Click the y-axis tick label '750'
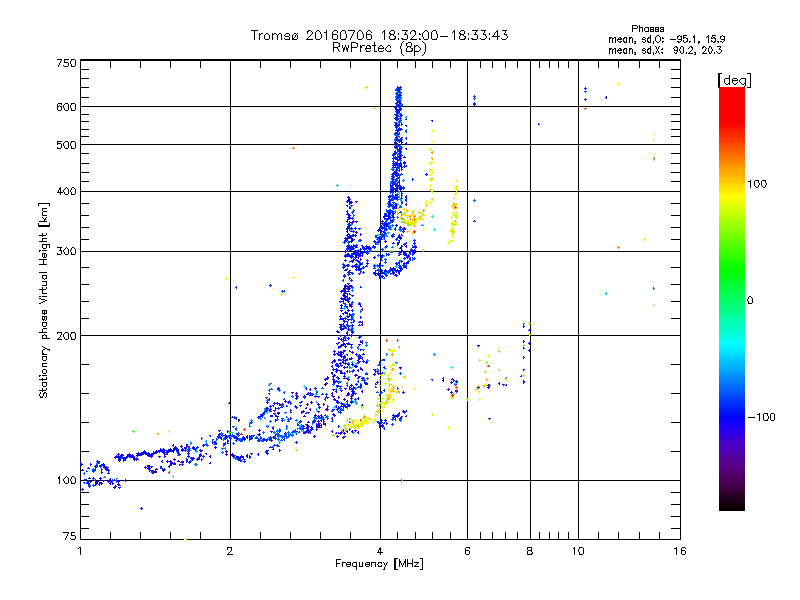800x600 pixels. 66,63
